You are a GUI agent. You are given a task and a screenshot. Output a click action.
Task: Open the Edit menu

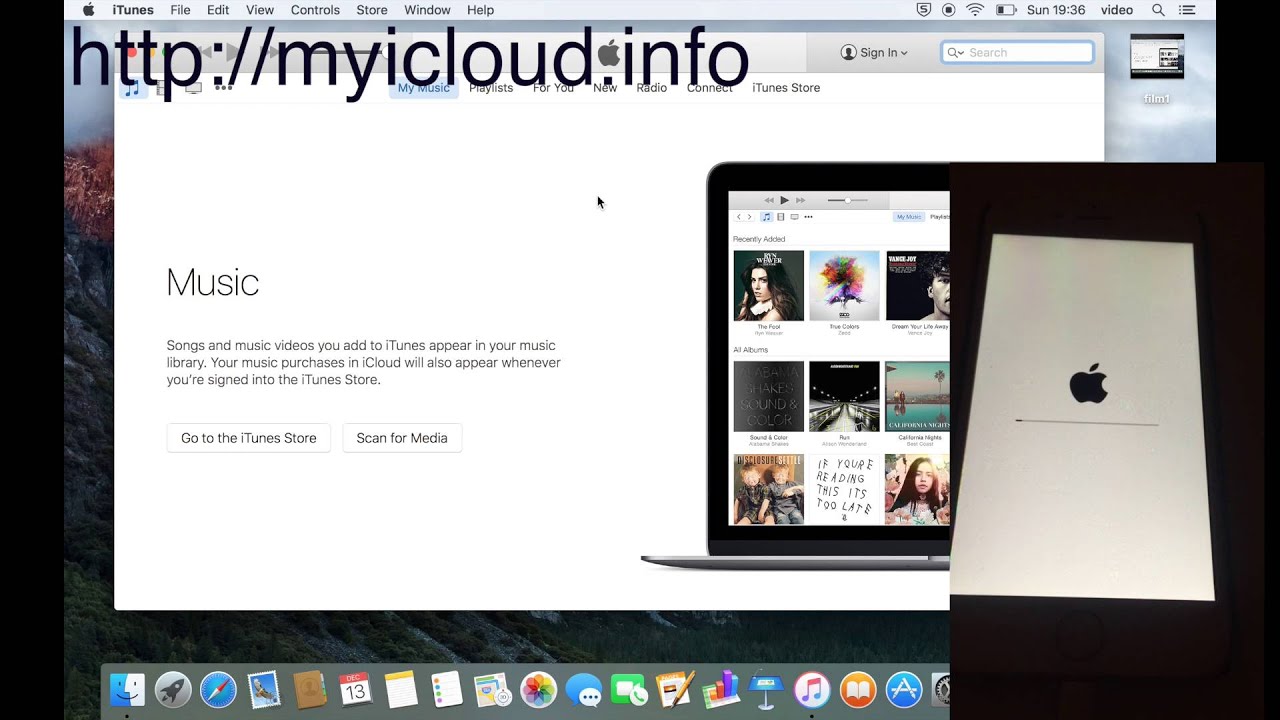tap(218, 10)
